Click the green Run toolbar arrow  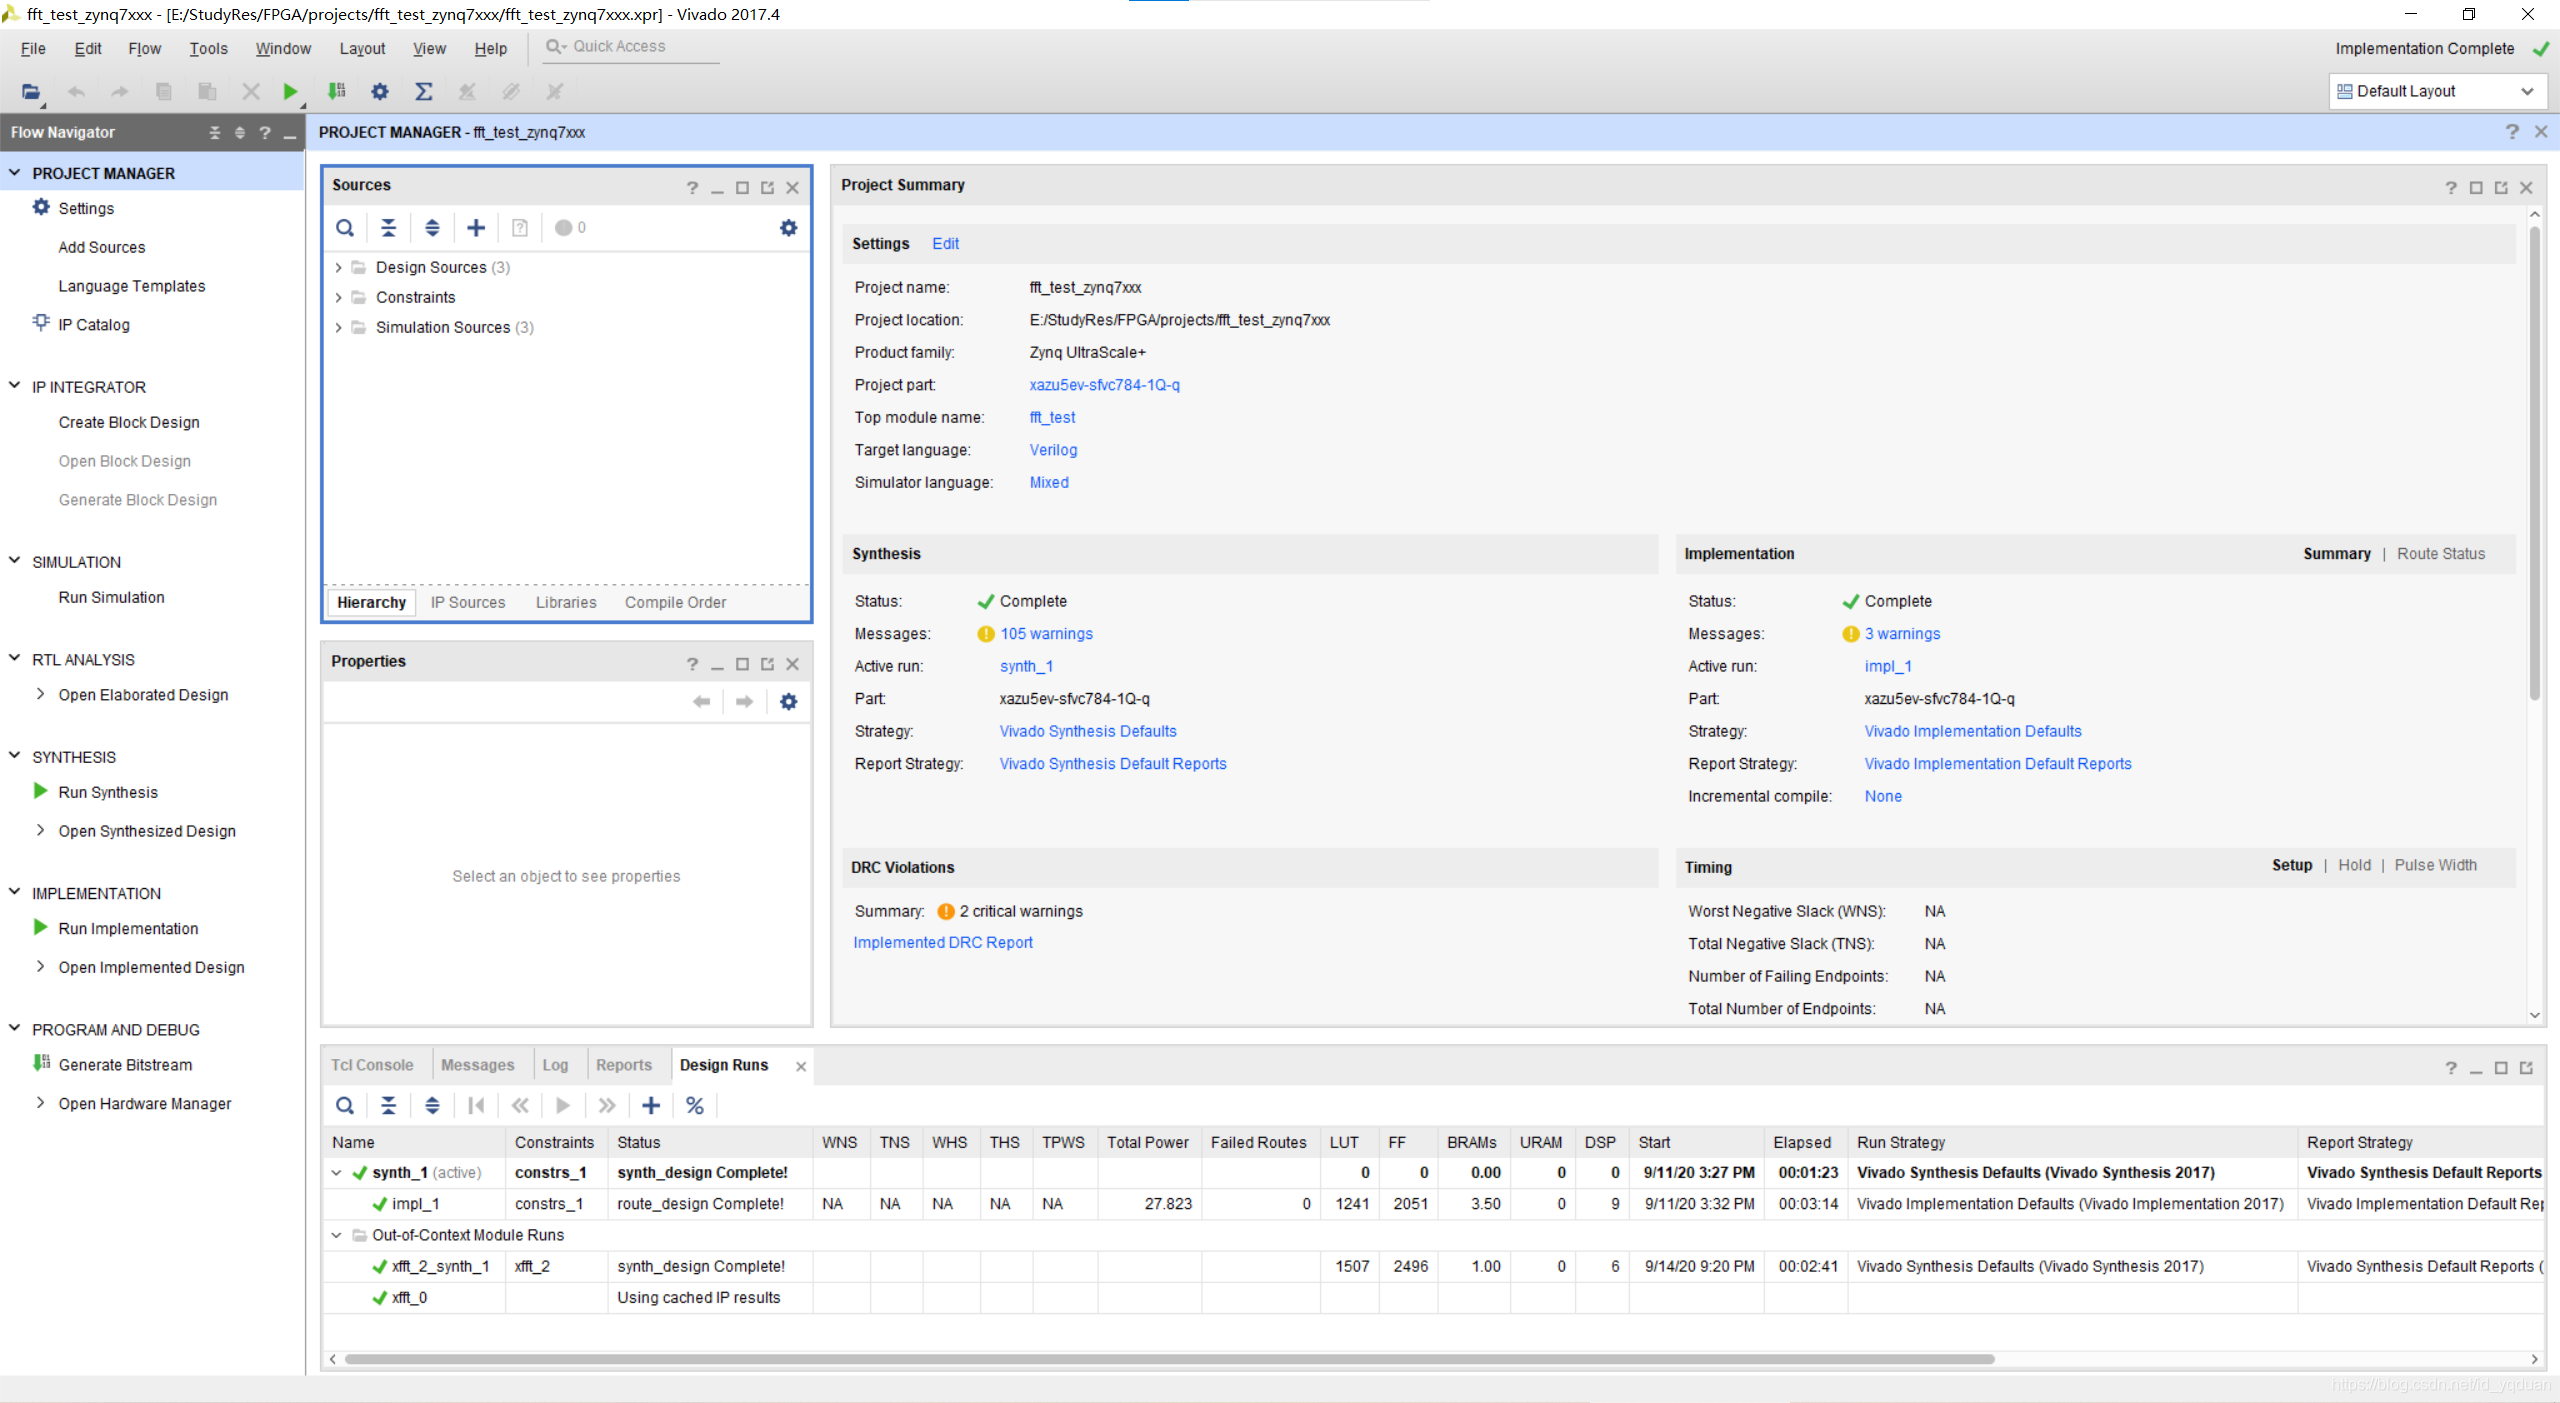tap(289, 91)
